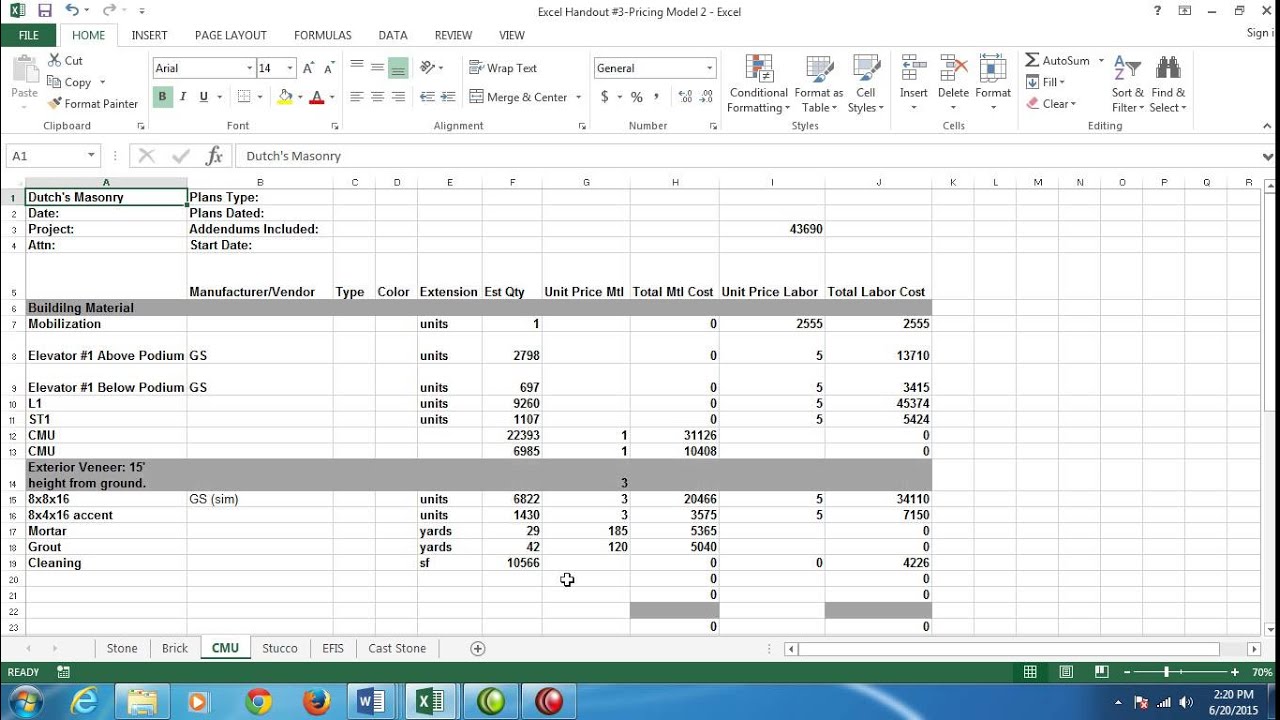The width and height of the screenshot is (1280, 720).
Task: Switch to the PAGE LAYOUT tab
Action: tap(231, 35)
